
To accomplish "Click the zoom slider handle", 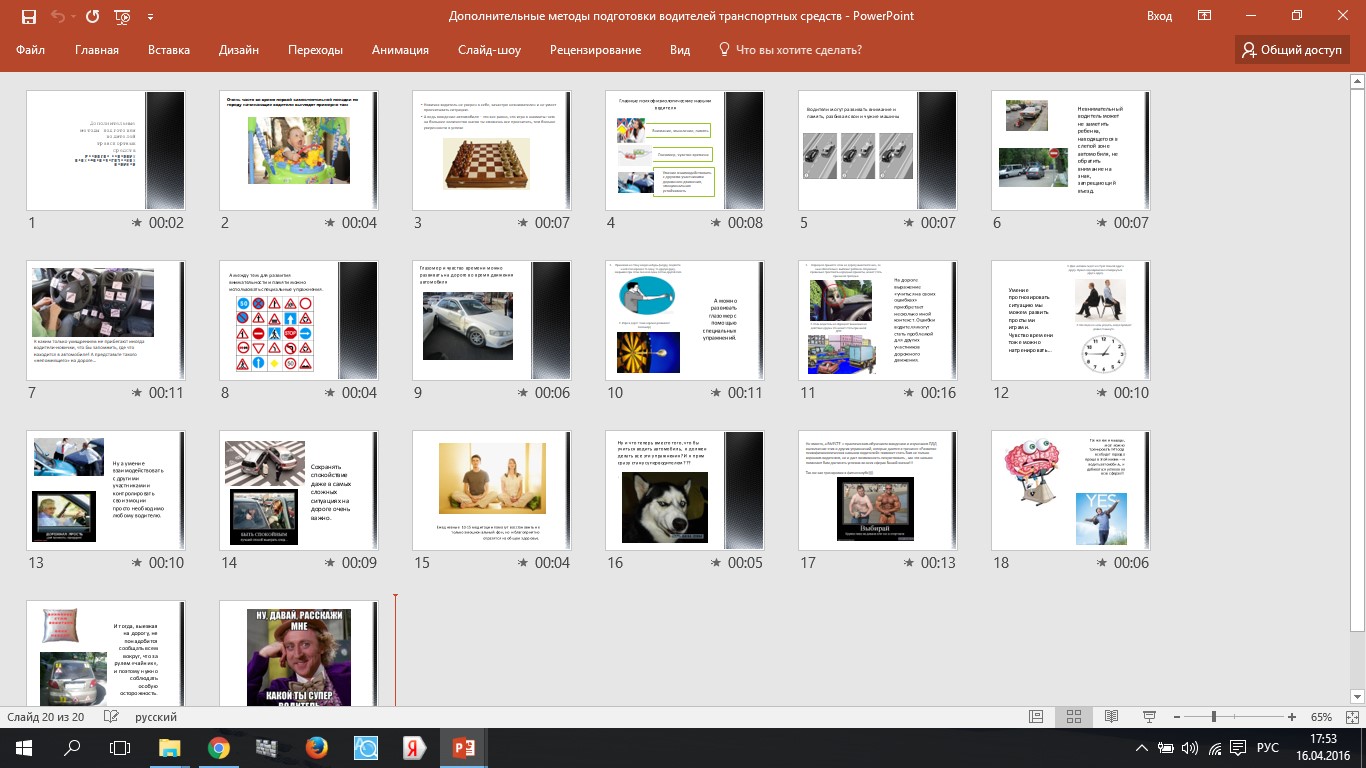I will (x=1214, y=717).
